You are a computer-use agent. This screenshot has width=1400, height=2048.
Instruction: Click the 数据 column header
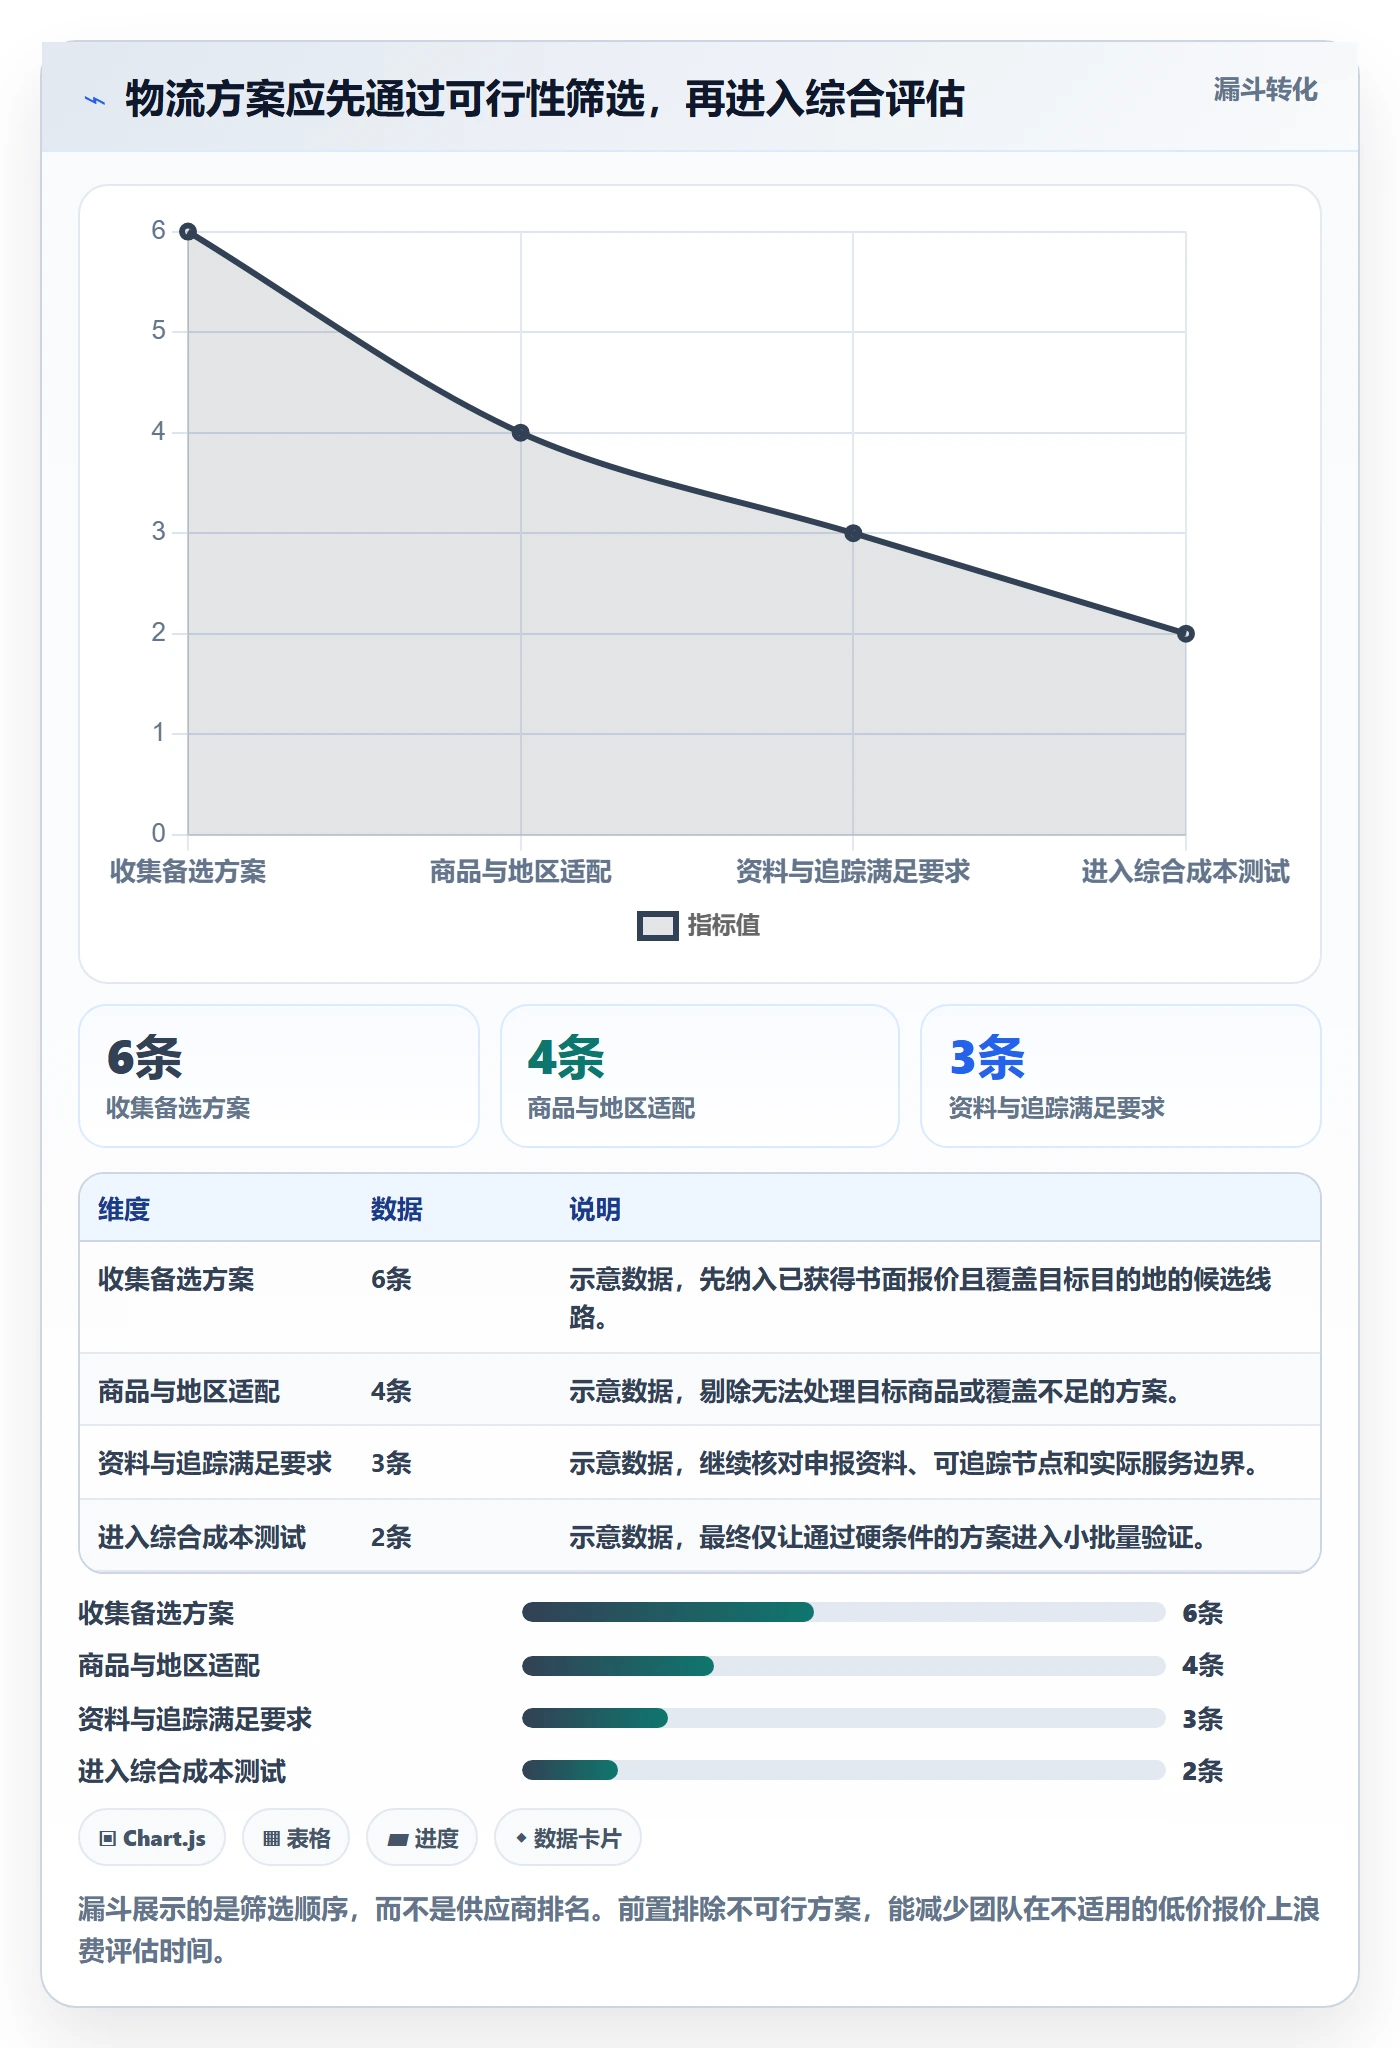397,1209
